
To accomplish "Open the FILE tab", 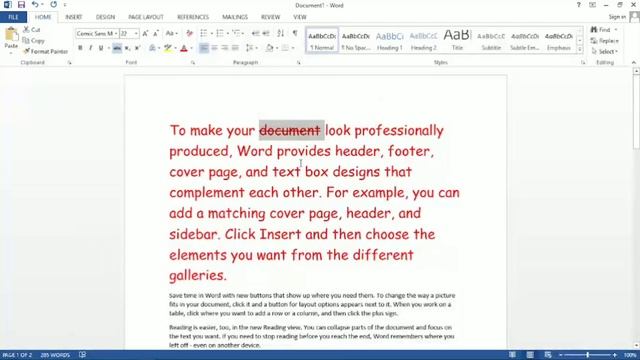I will 13,17.
